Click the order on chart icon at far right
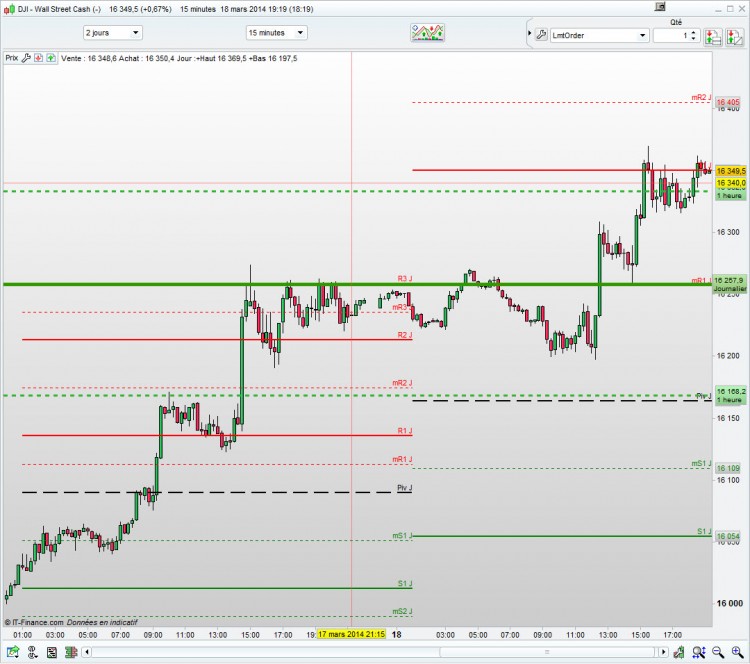 pos(735,36)
